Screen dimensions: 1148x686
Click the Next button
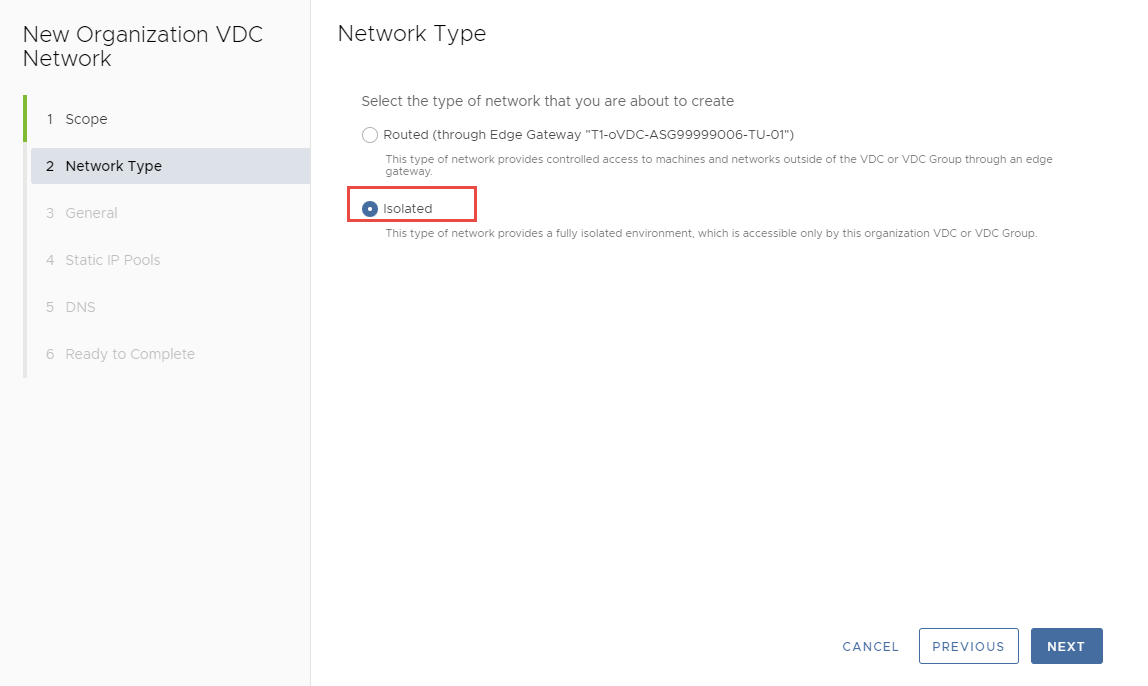[x=1066, y=646]
